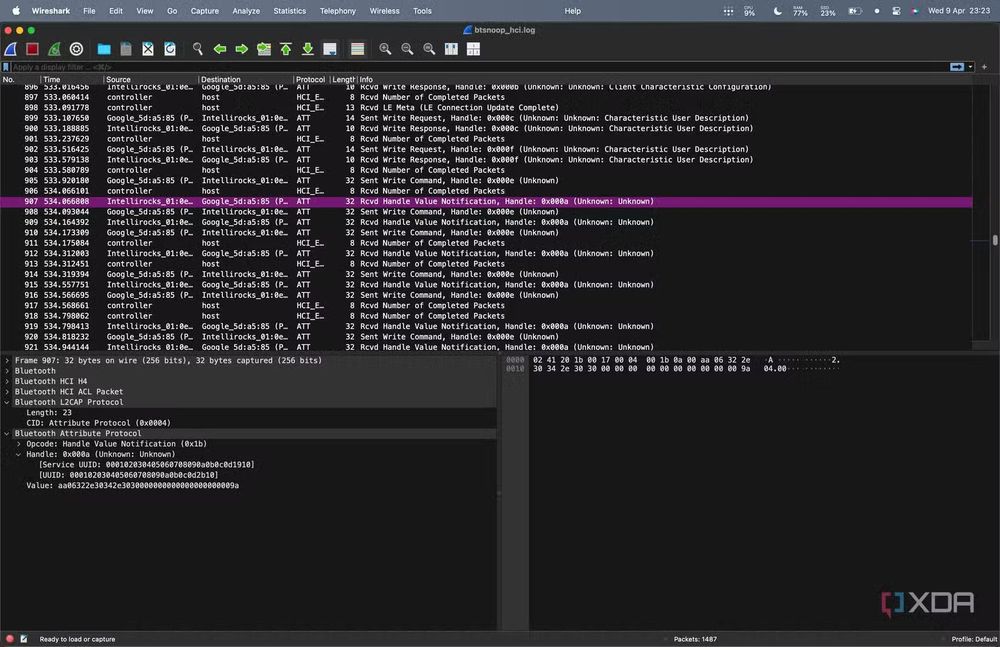This screenshot has height=647, width=1000.
Task: Select packet number 912 in the list
Action: [486, 253]
